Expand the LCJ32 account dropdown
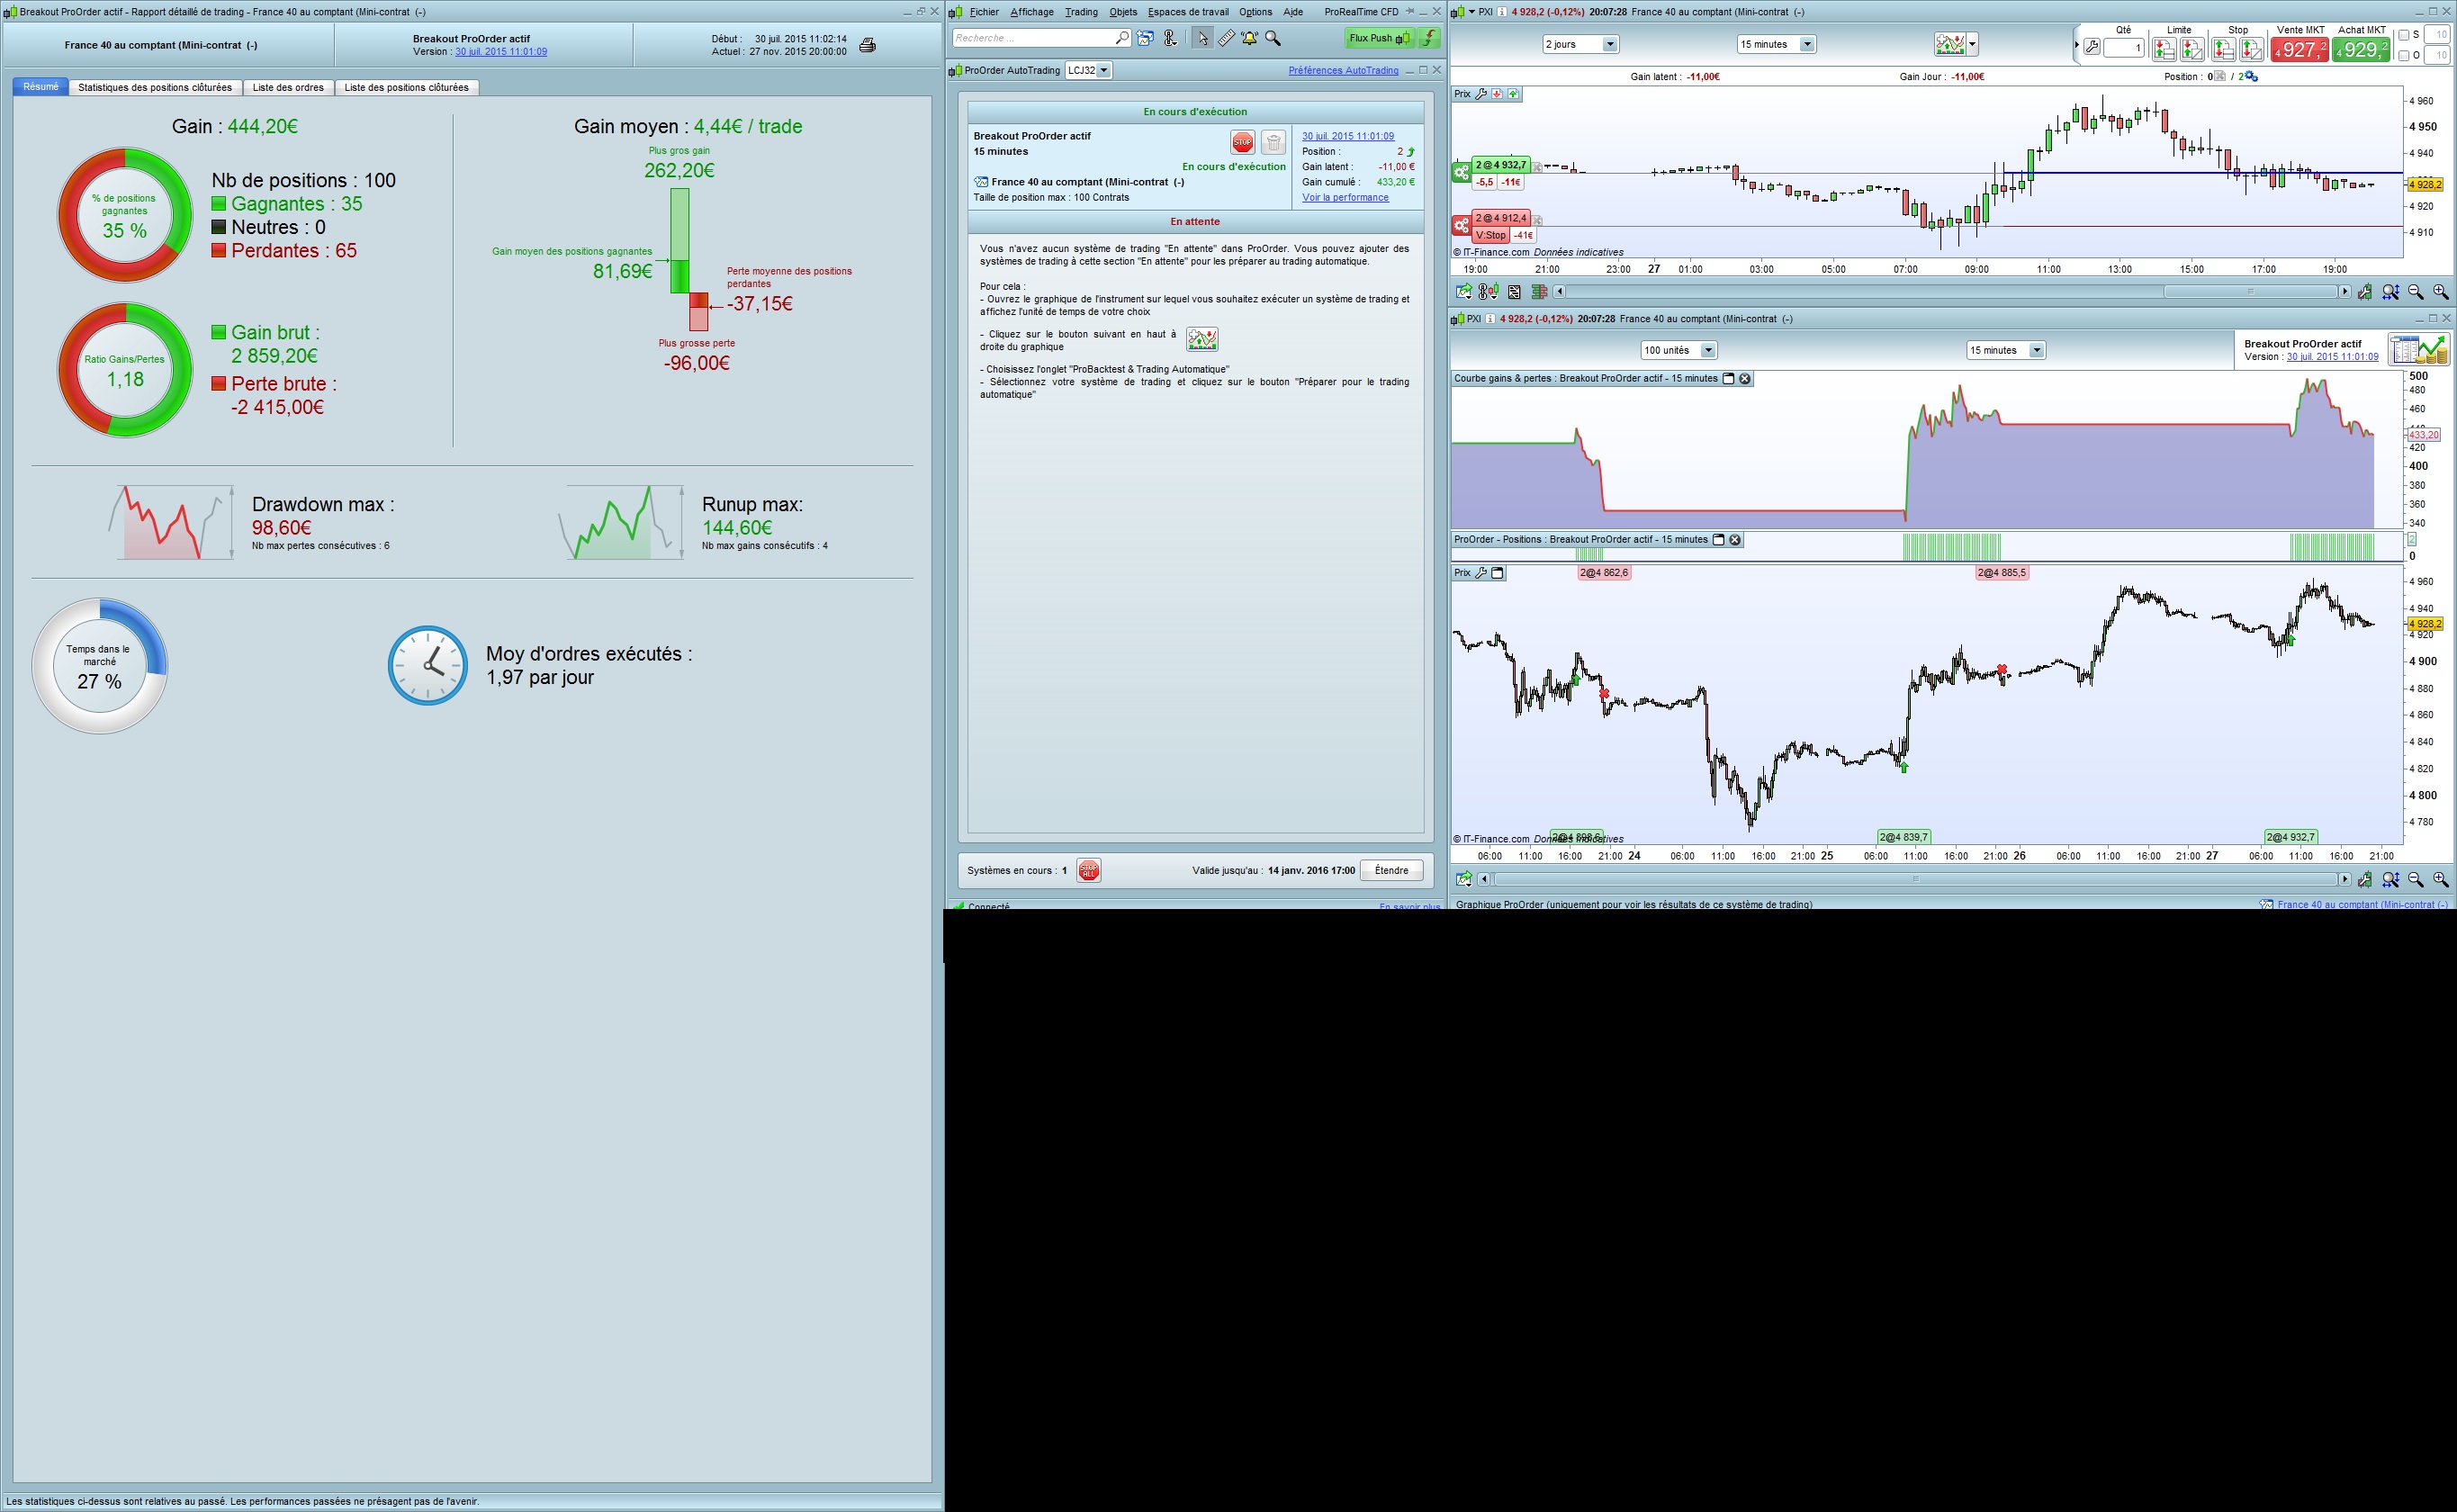2457x1512 pixels. [x=1103, y=71]
